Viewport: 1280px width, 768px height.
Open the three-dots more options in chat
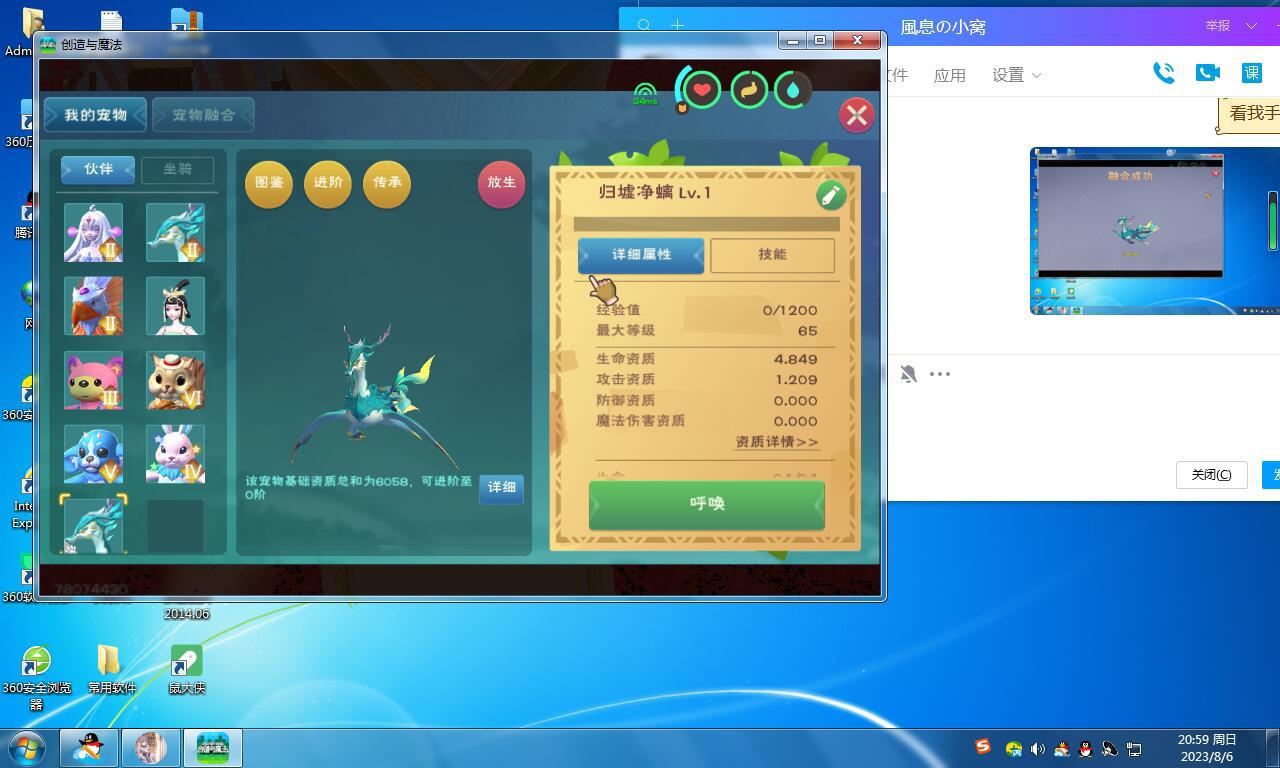coord(940,374)
